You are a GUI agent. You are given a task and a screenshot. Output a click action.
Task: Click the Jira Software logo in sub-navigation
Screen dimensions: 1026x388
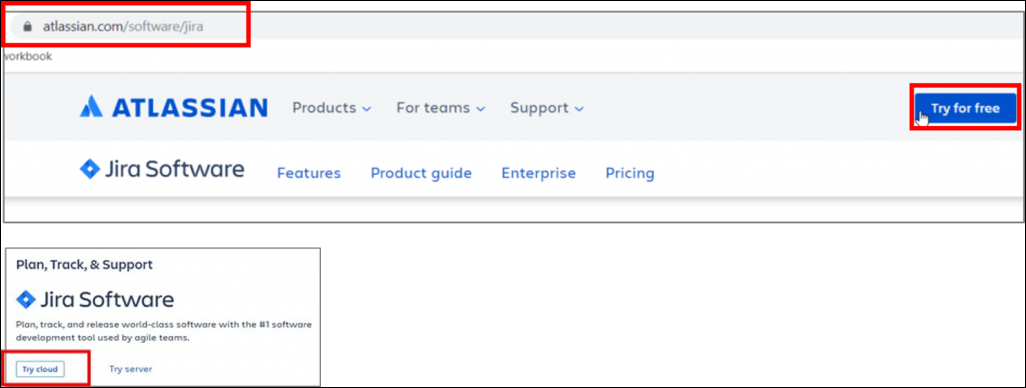162,169
